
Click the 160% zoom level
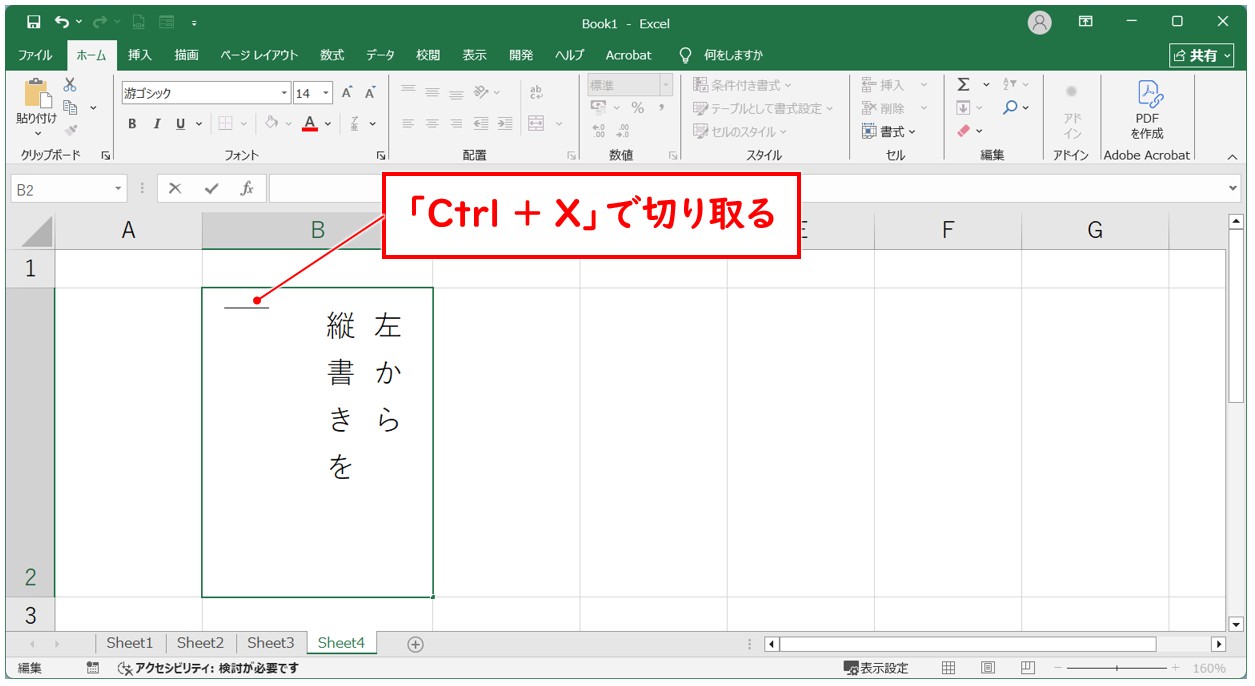[1209, 668]
